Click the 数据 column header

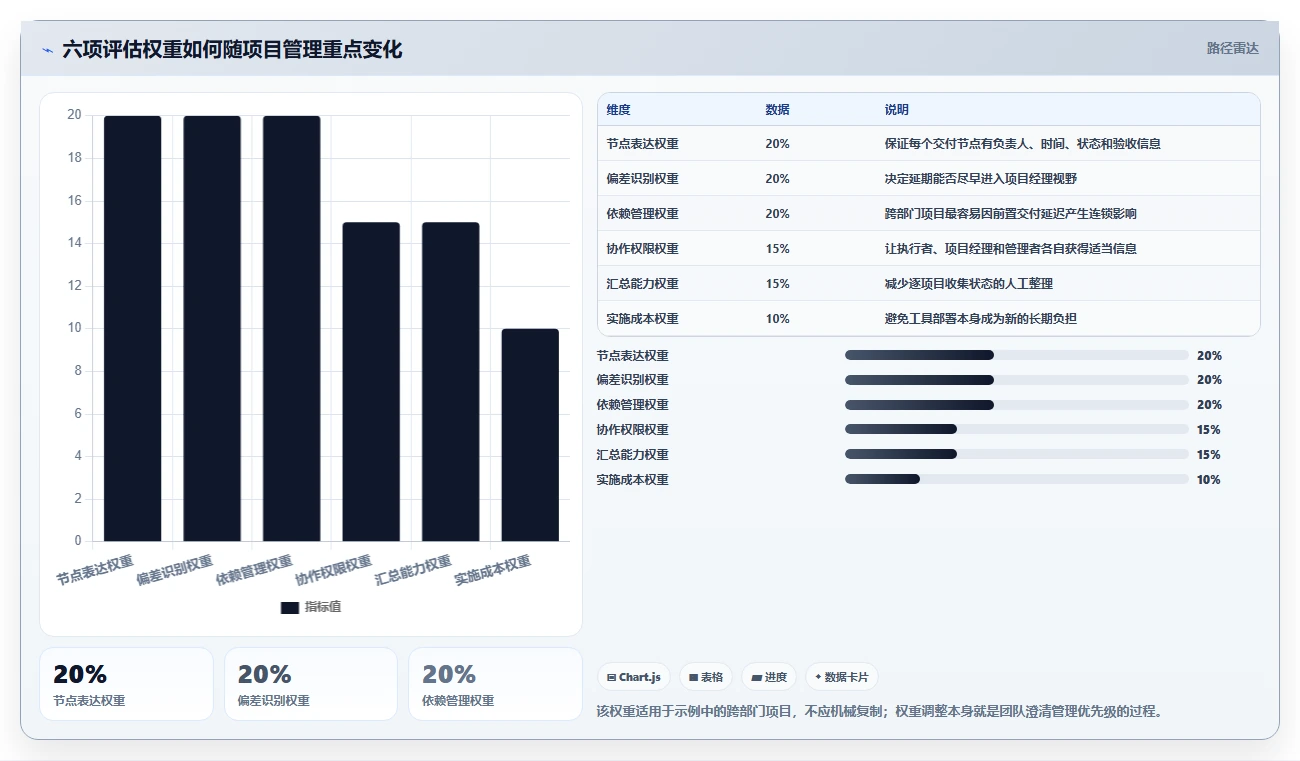click(x=777, y=110)
